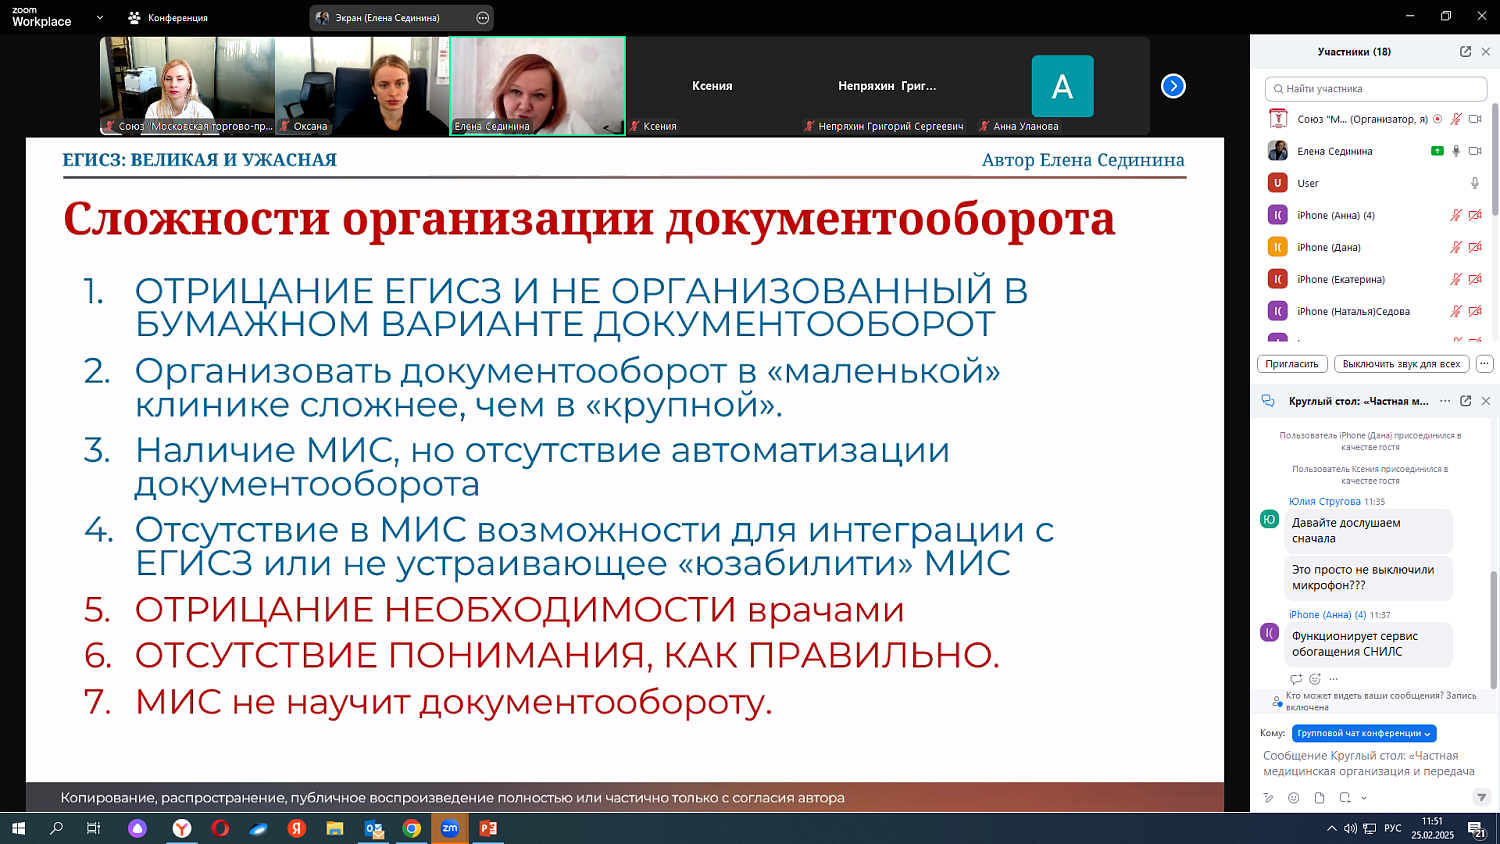
Task: Open the Групповой чат конференции dropdown
Action: click(x=1363, y=733)
